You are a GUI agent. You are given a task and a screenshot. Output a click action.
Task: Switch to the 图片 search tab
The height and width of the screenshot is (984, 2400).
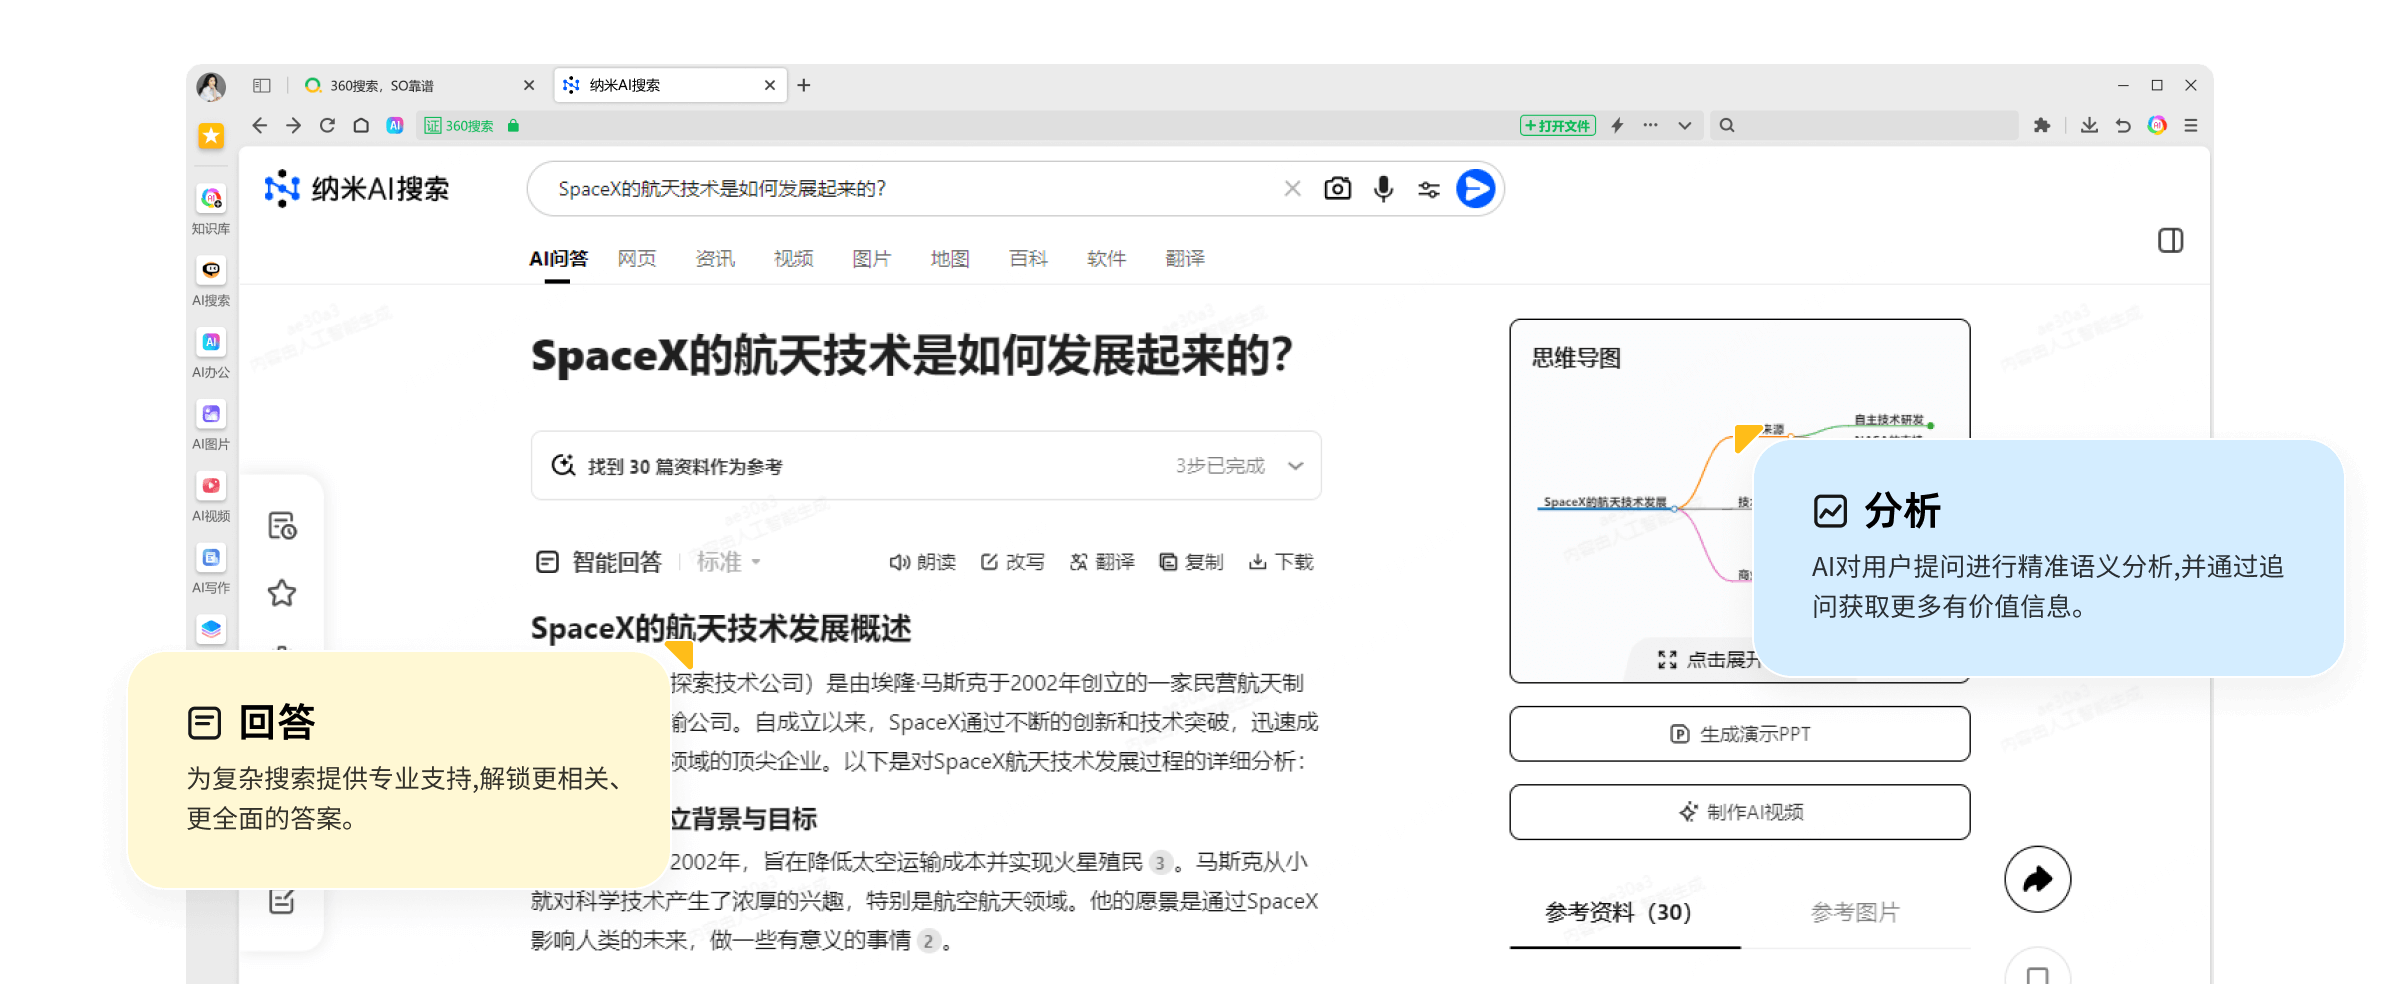871,258
